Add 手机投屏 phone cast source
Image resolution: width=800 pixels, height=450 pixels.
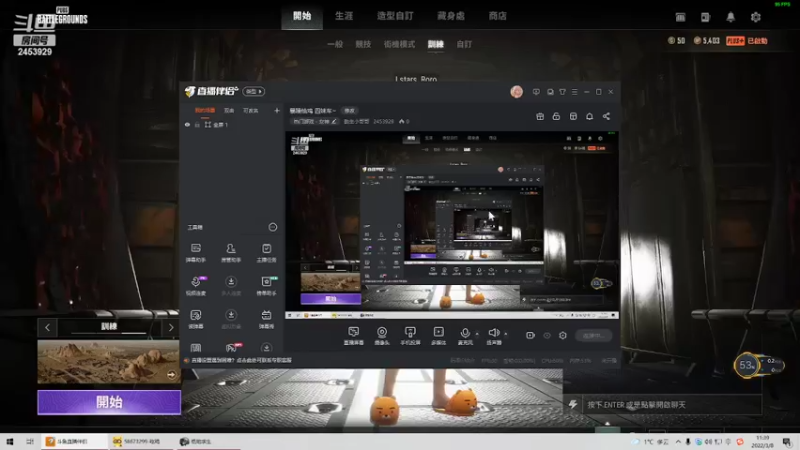(410, 336)
